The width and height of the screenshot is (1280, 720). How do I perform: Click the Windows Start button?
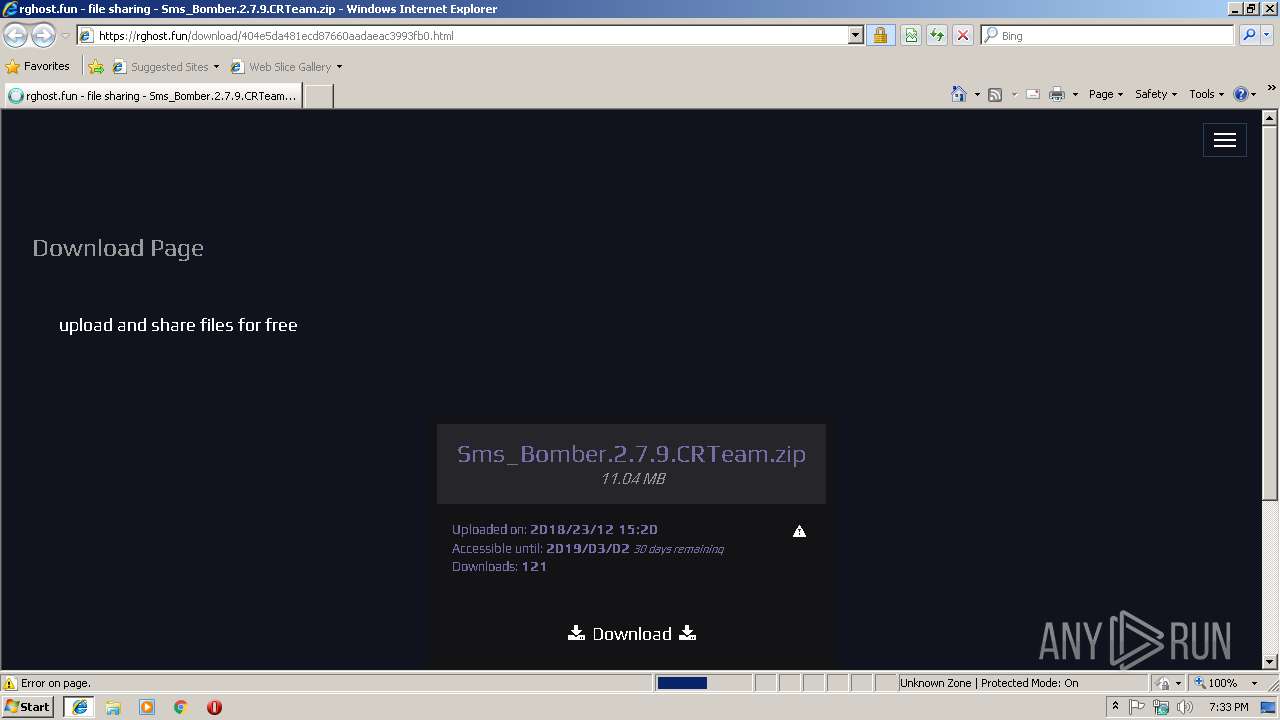point(28,707)
